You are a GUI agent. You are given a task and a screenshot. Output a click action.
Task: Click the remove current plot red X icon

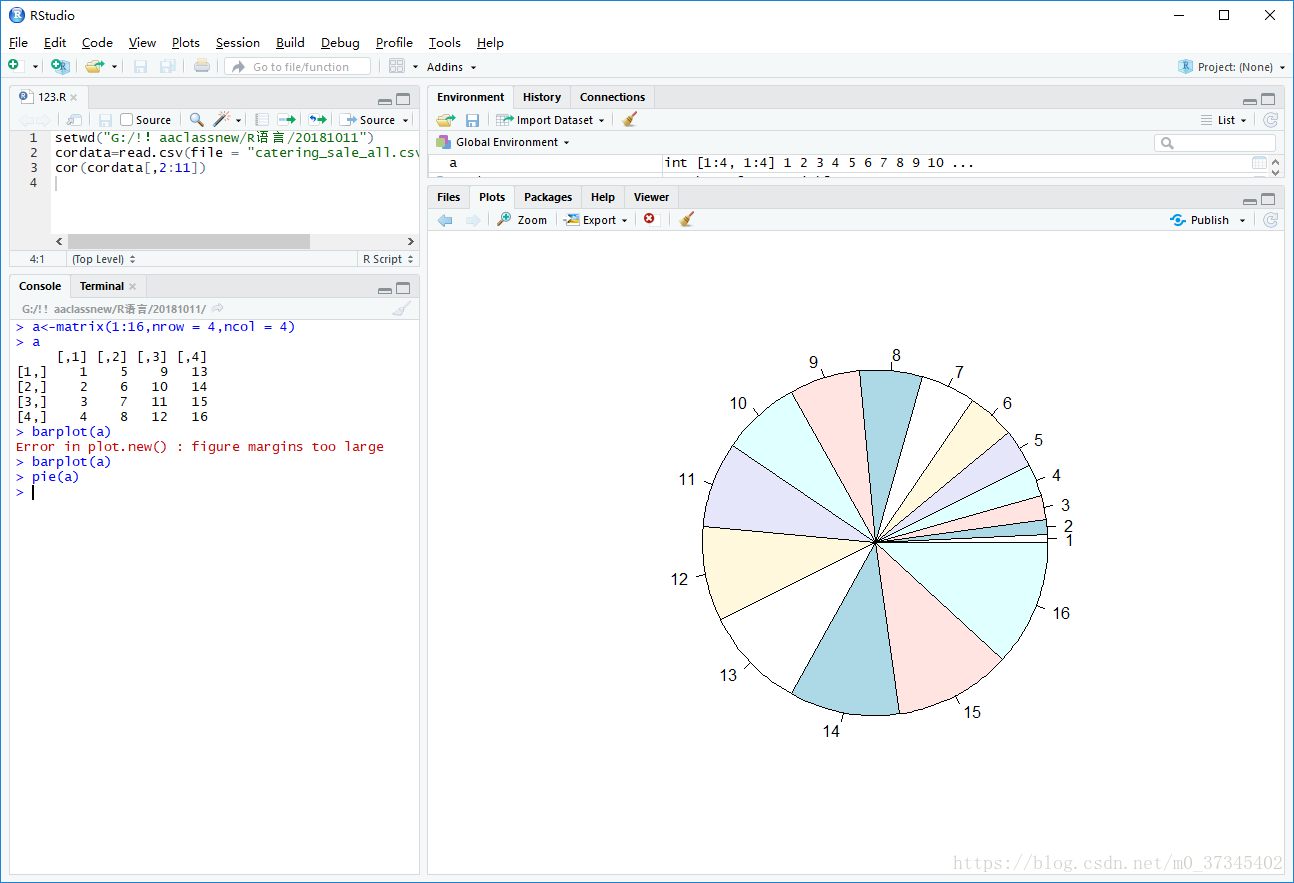pyautogui.click(x=650, y=219)
